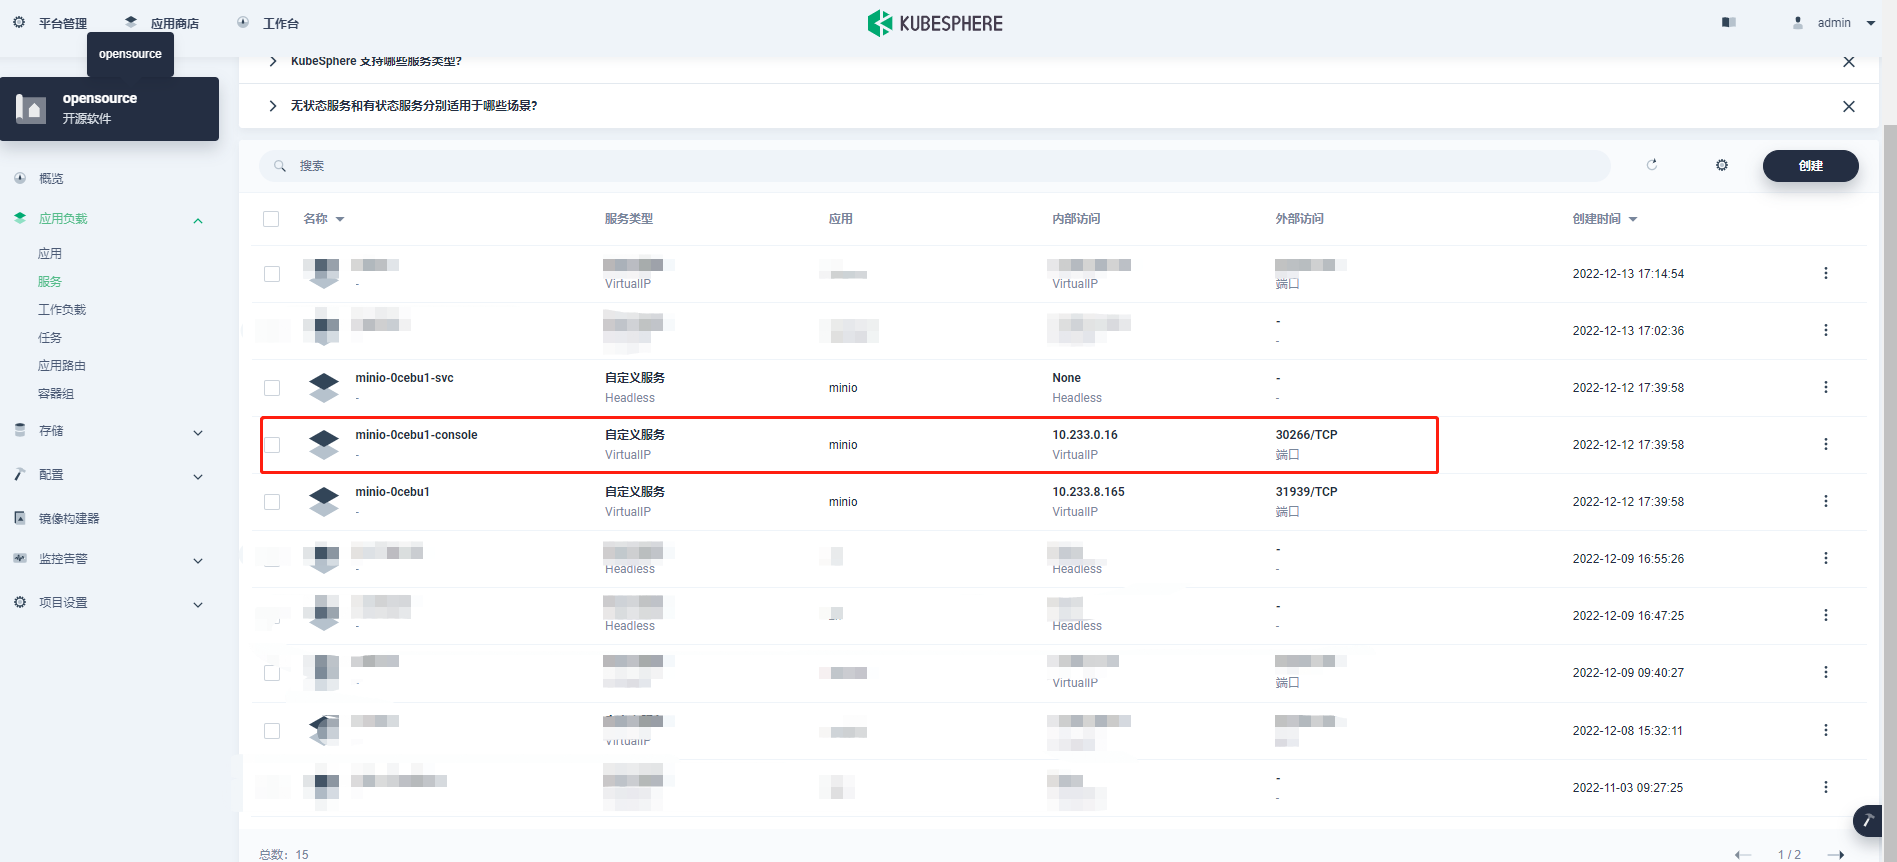The image size is (1897, 862).
Task: Open the minio-0cebu1-console service link
Action: 416,435
